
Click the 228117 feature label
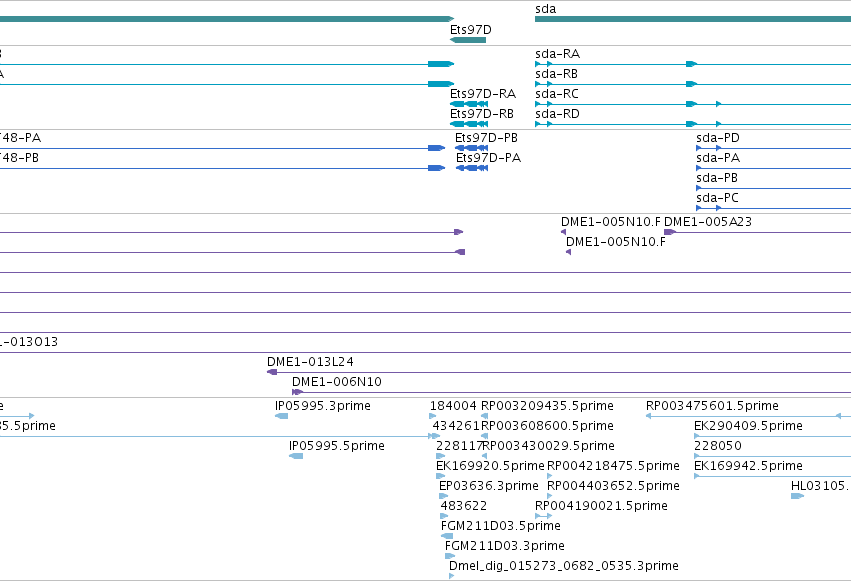(460, 446)
